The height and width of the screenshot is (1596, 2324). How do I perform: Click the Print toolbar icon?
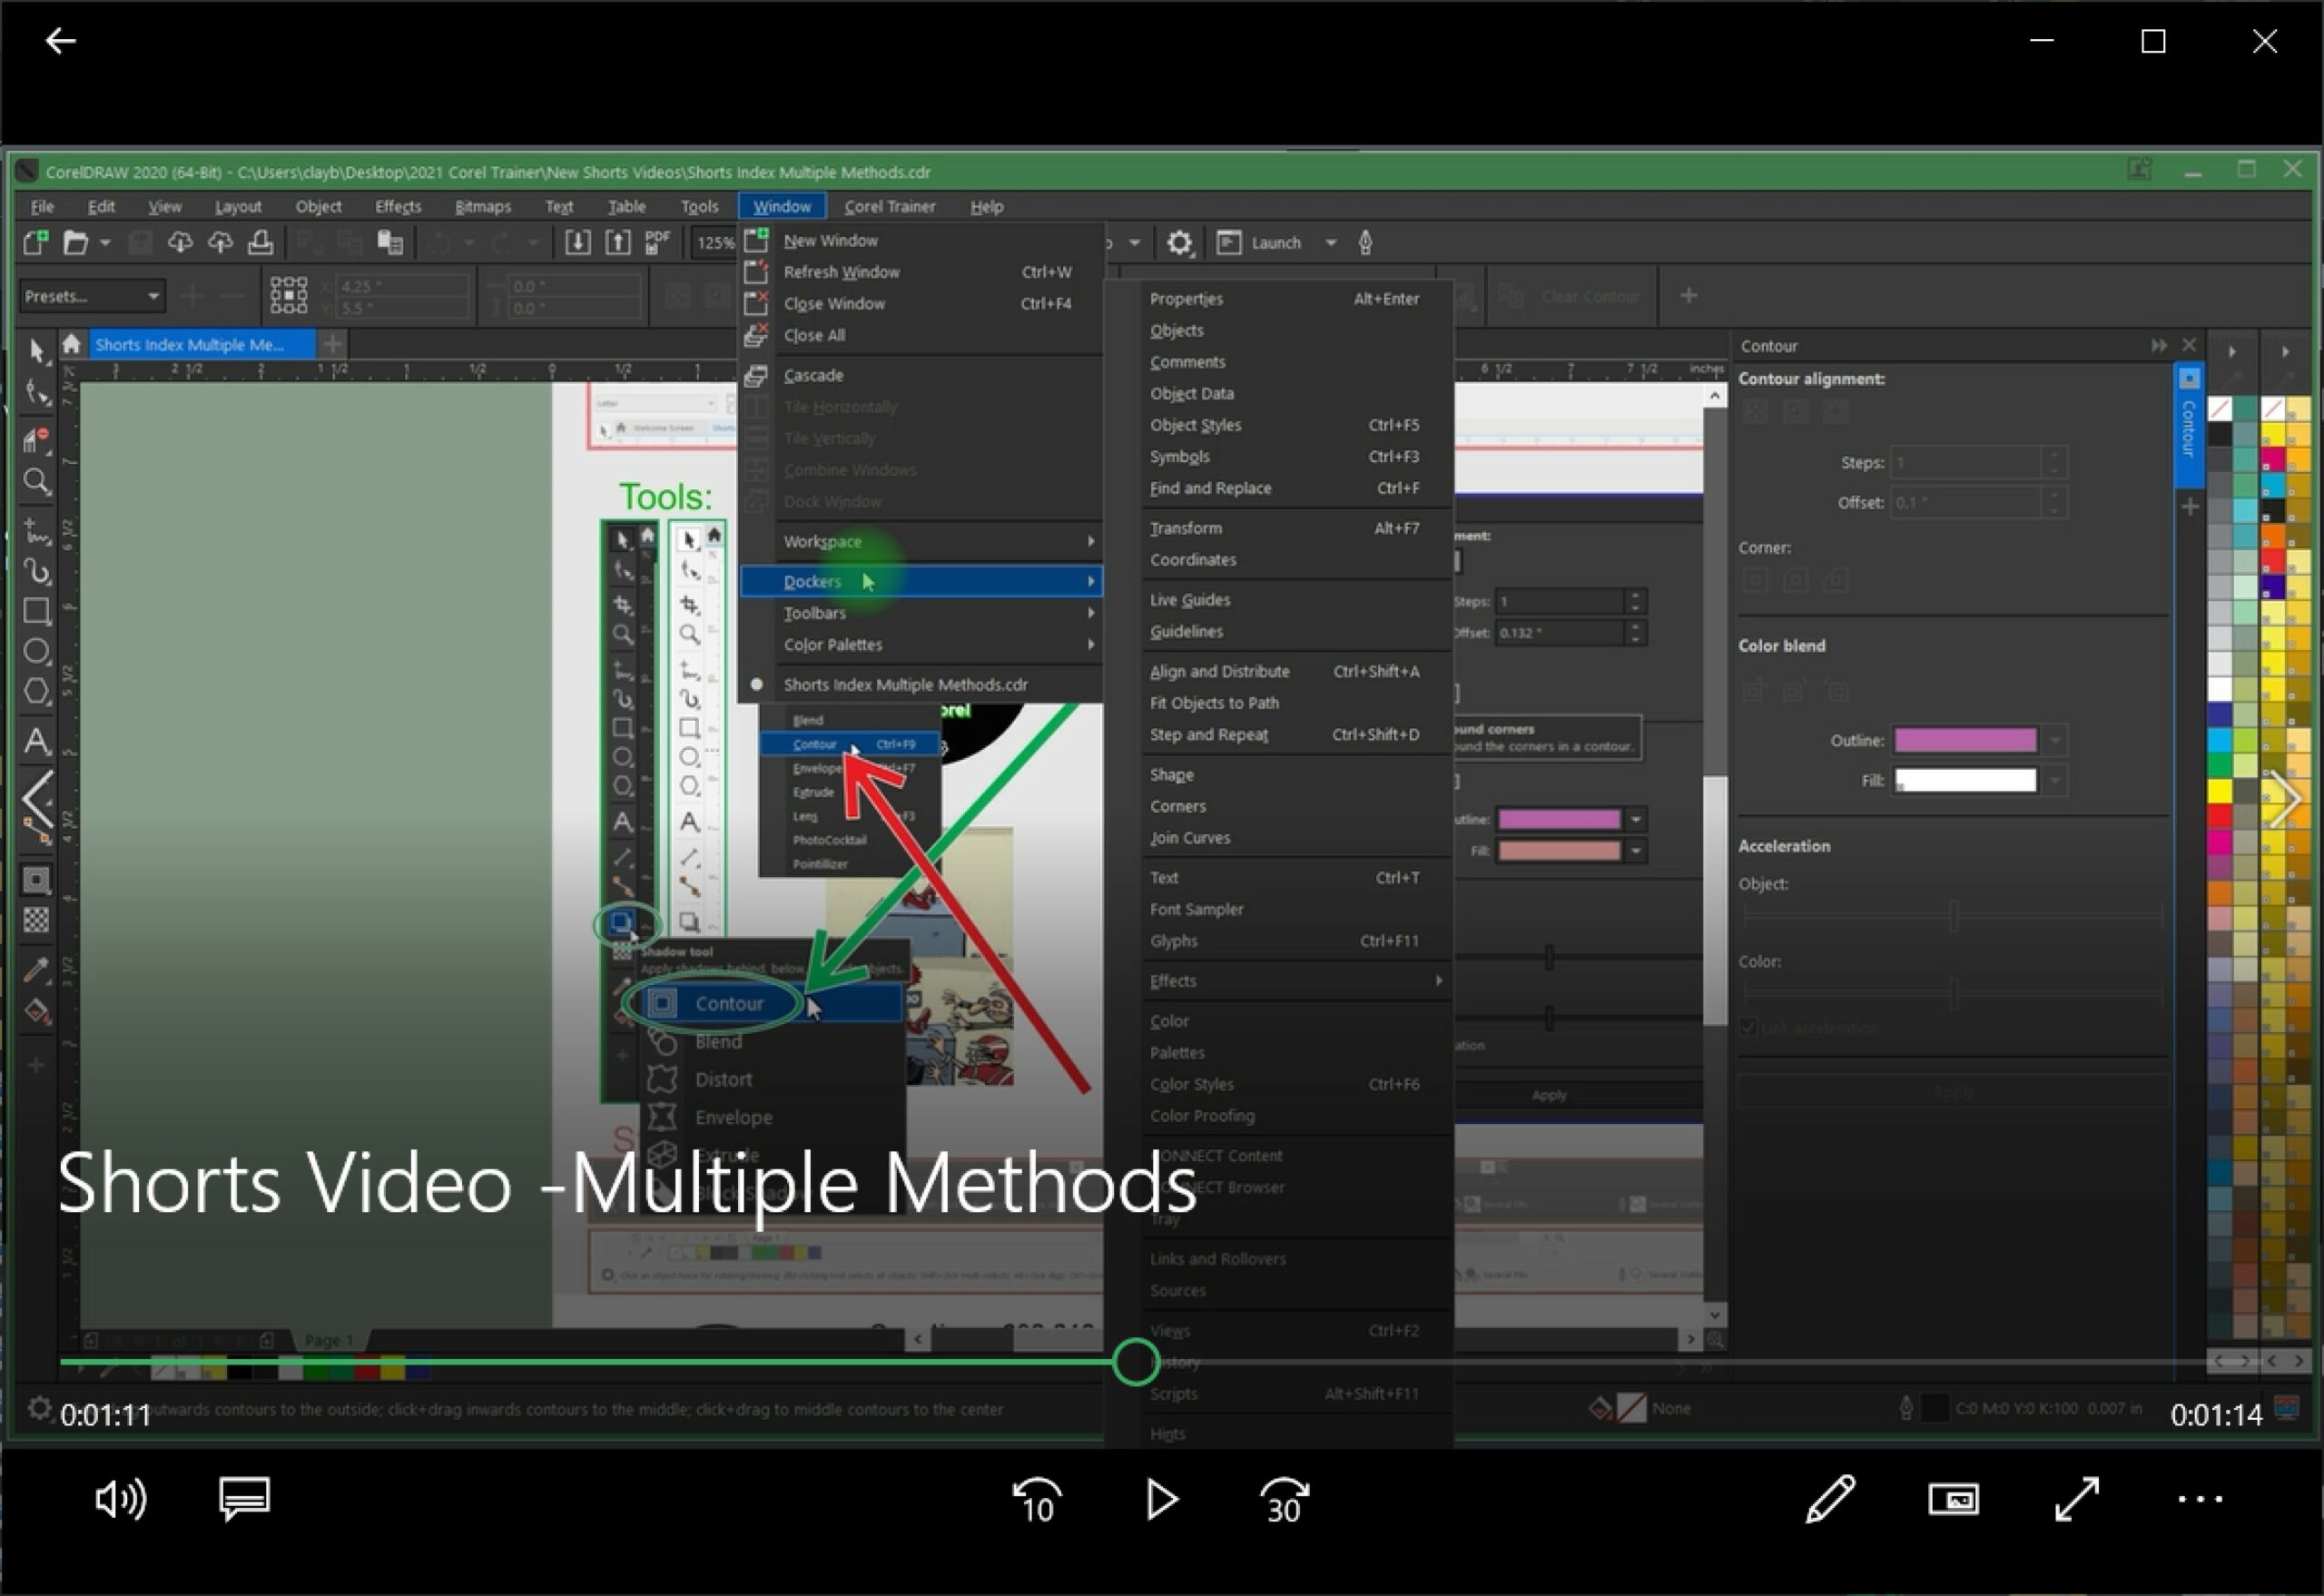[260, 242]
